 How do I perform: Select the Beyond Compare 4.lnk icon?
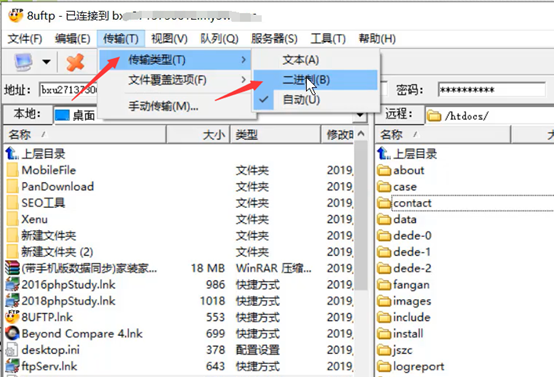(12, 333)
